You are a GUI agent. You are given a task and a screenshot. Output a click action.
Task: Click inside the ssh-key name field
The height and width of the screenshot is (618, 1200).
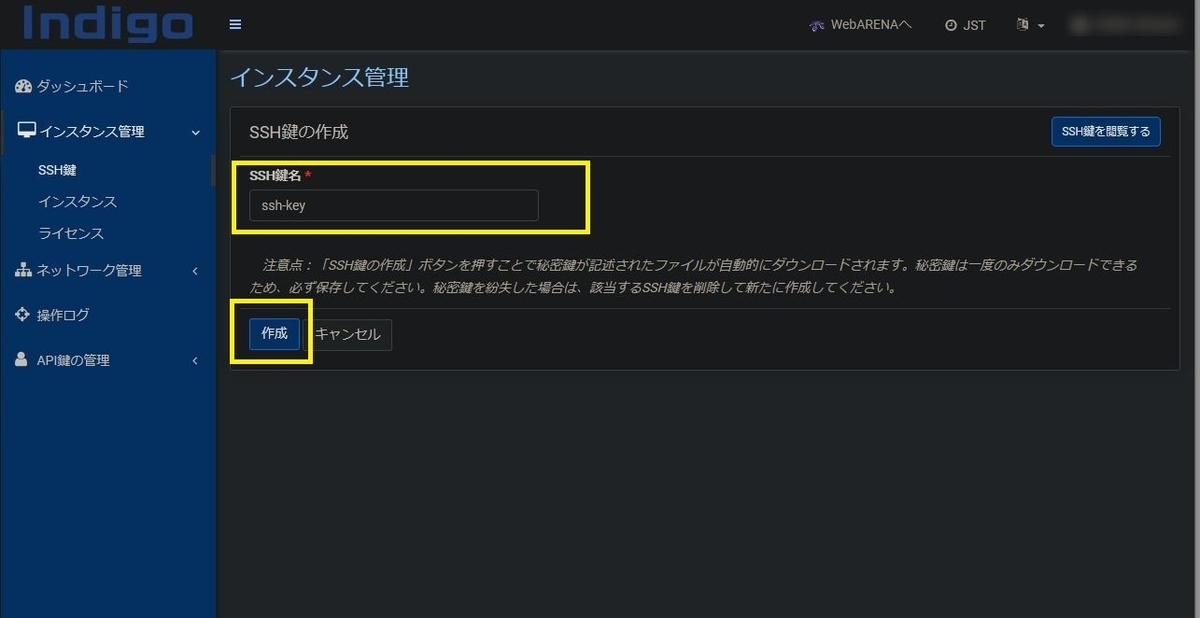click(x=392, y=205)
